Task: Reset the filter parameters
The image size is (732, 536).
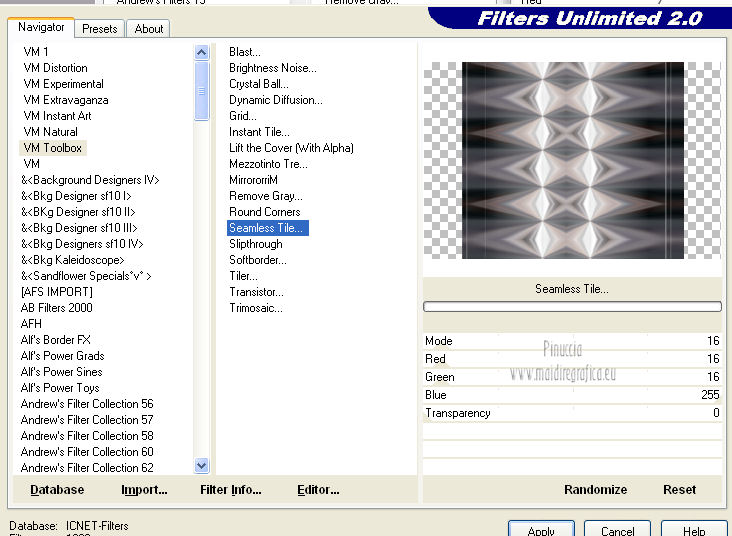Action: pyautogui.click(x=679, y=490)
